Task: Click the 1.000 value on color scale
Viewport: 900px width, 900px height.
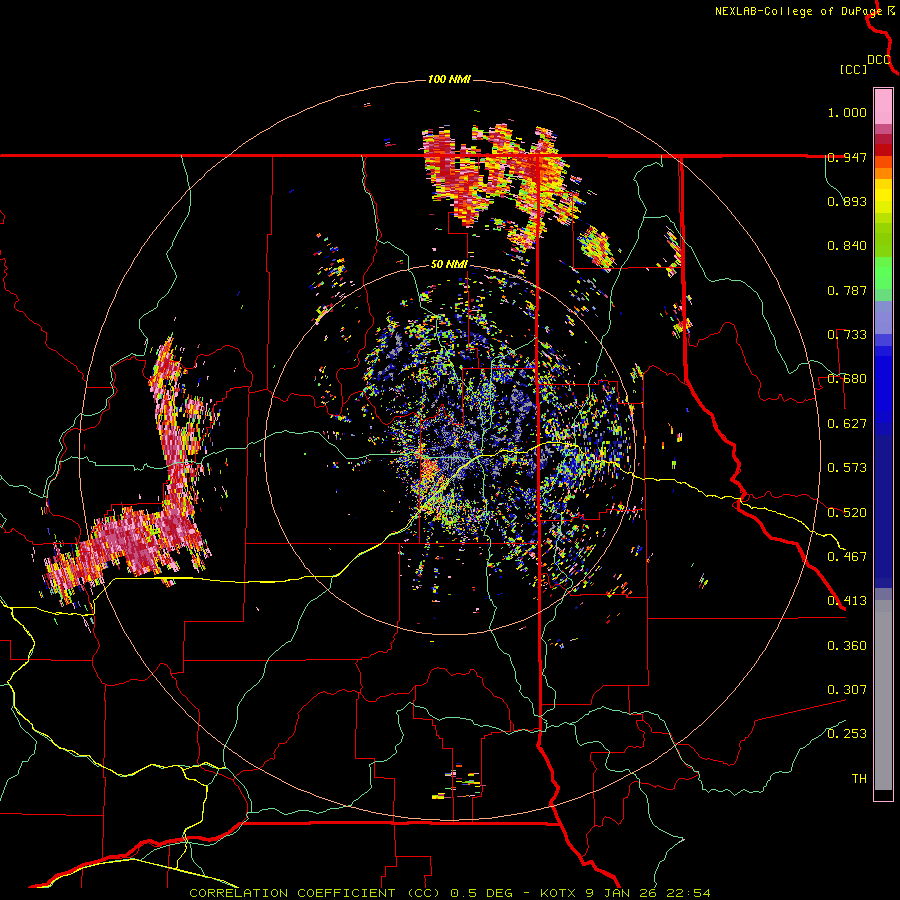Action: pos(847,112)
